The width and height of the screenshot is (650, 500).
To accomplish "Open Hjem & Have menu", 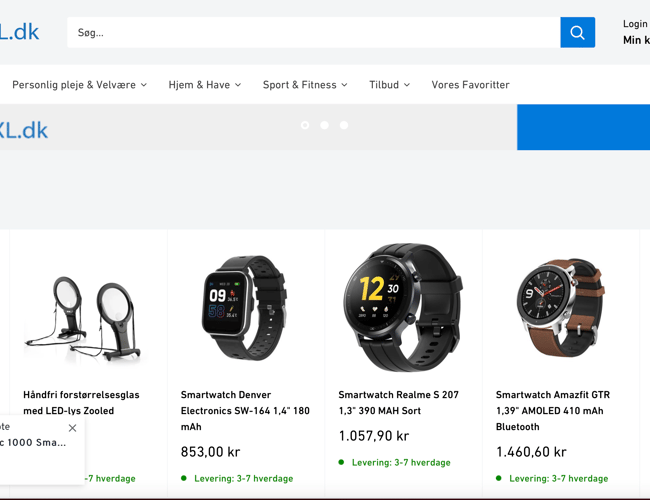I will pos(199,85).
